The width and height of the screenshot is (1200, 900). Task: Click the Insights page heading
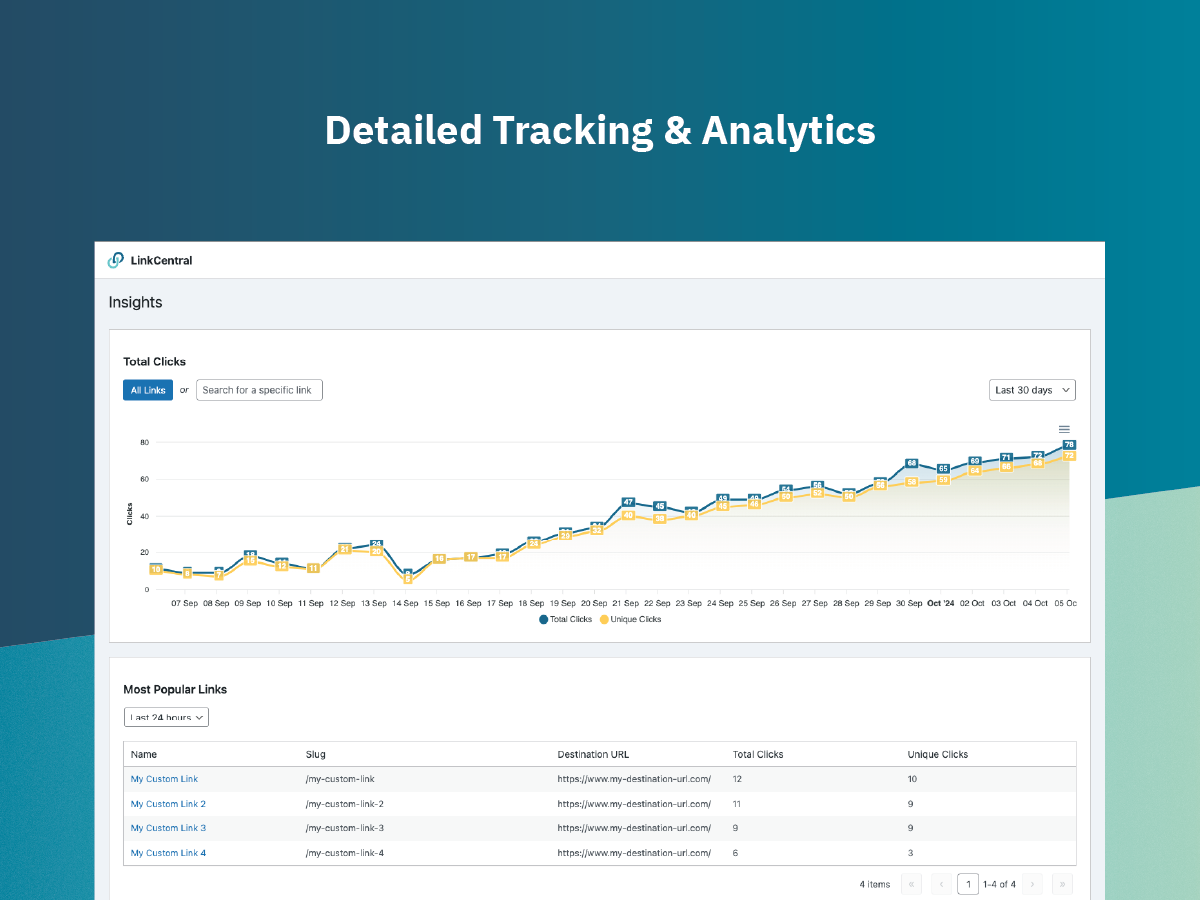click(x=135, y=302)
